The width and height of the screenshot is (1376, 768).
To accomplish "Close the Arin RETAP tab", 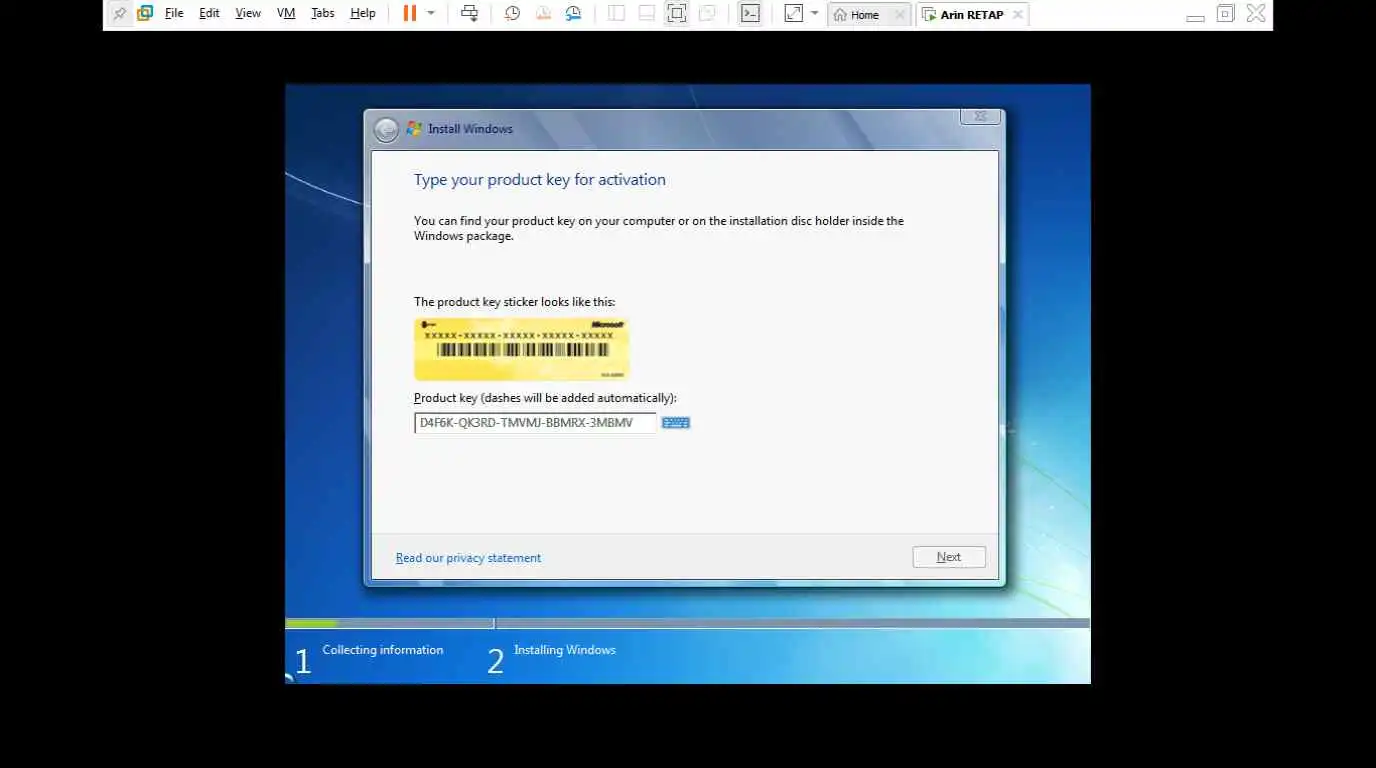I will (1017, 15).
